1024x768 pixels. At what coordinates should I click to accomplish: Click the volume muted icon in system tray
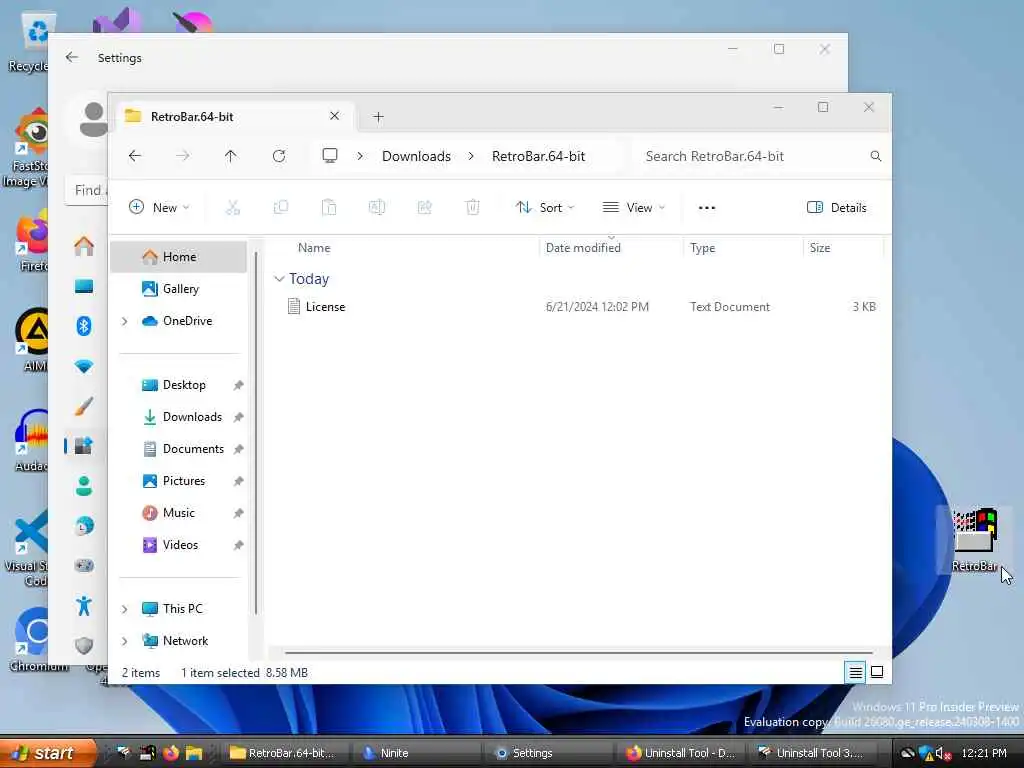coord(942,754)
